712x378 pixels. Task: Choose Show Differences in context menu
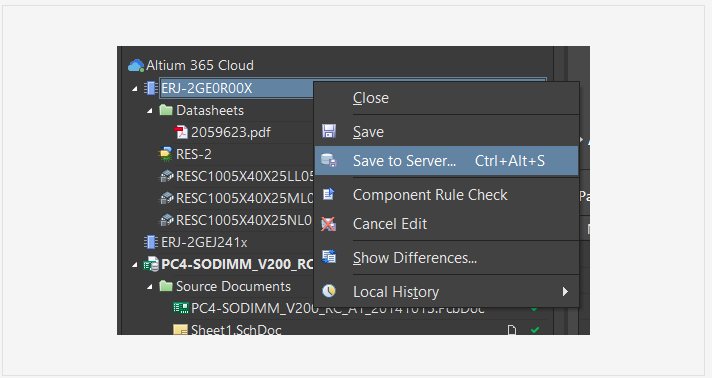click(415, 258)
